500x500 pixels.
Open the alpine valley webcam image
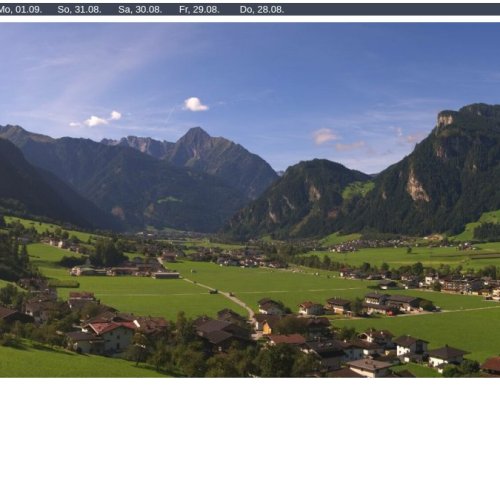250,200
